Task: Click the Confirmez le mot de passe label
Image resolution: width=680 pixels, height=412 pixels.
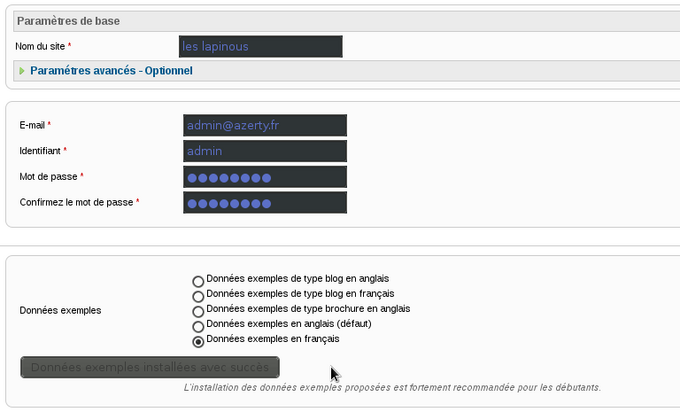Action: pos(76,203)
